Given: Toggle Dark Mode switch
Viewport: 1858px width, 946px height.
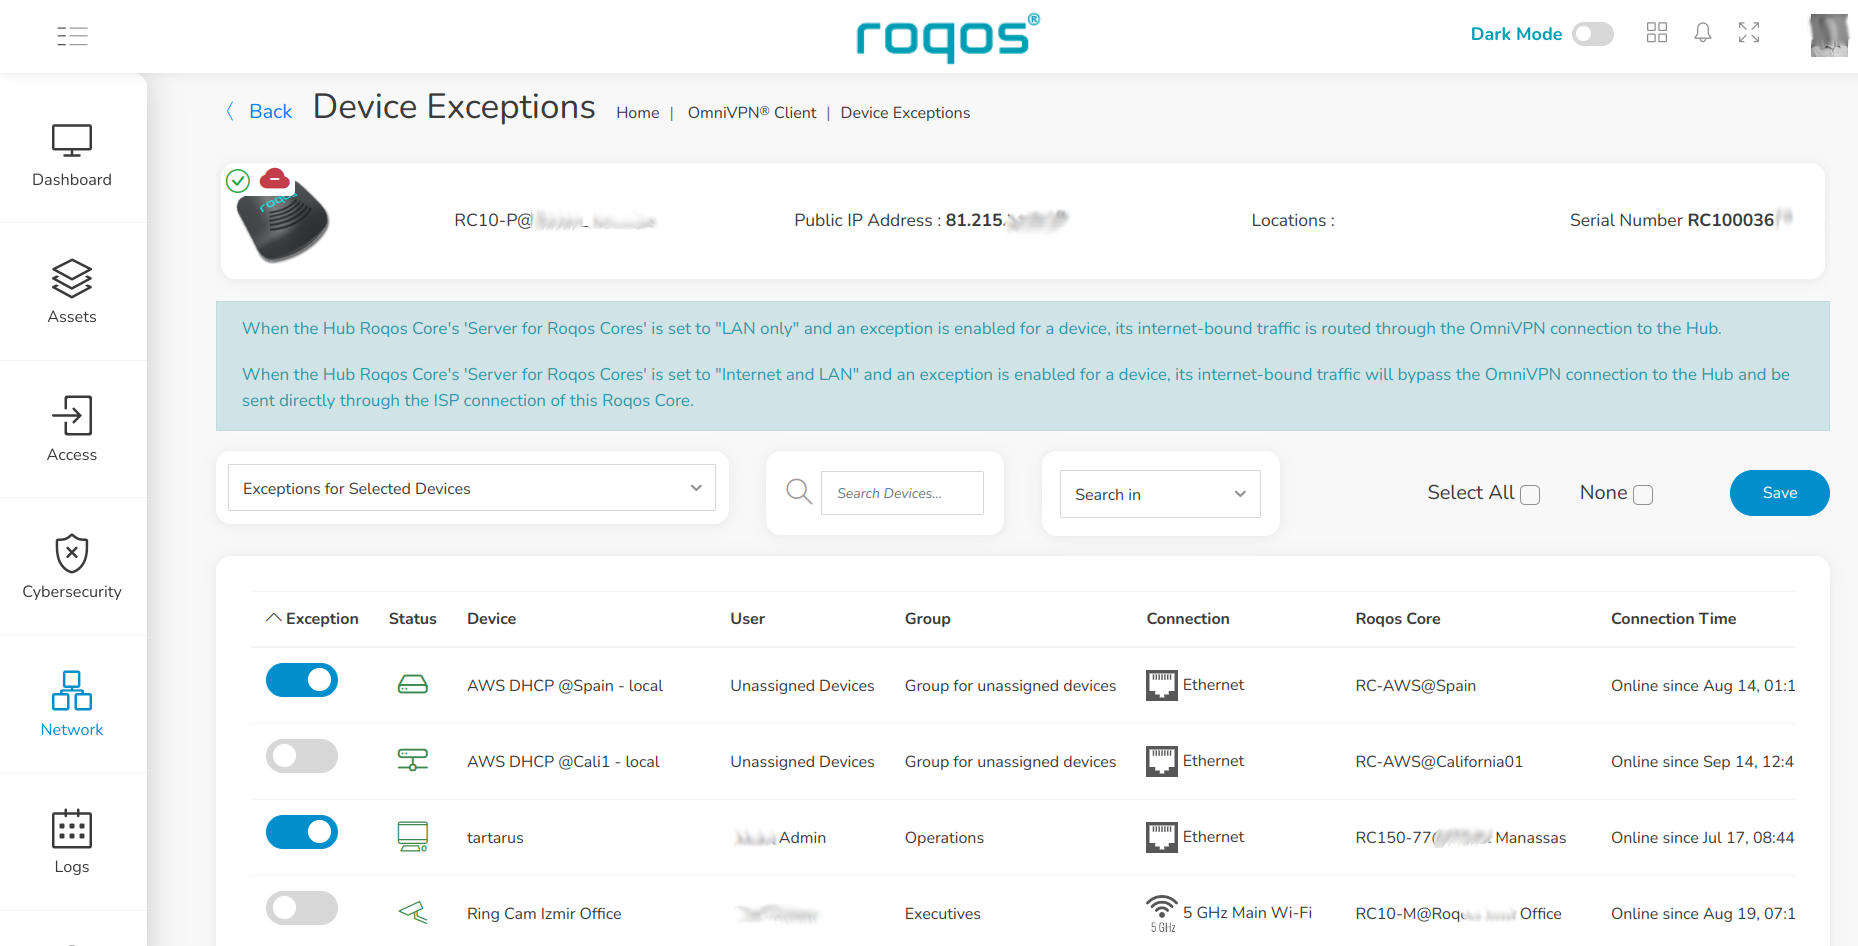Looking at the screenshot, I should [x=1593, y=34].
